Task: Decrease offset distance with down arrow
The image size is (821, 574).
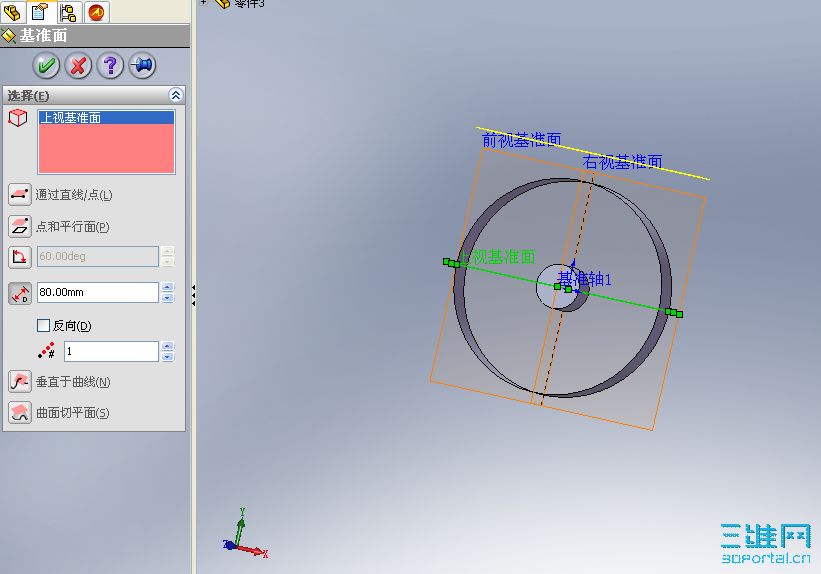Action: tap(168, 298)
